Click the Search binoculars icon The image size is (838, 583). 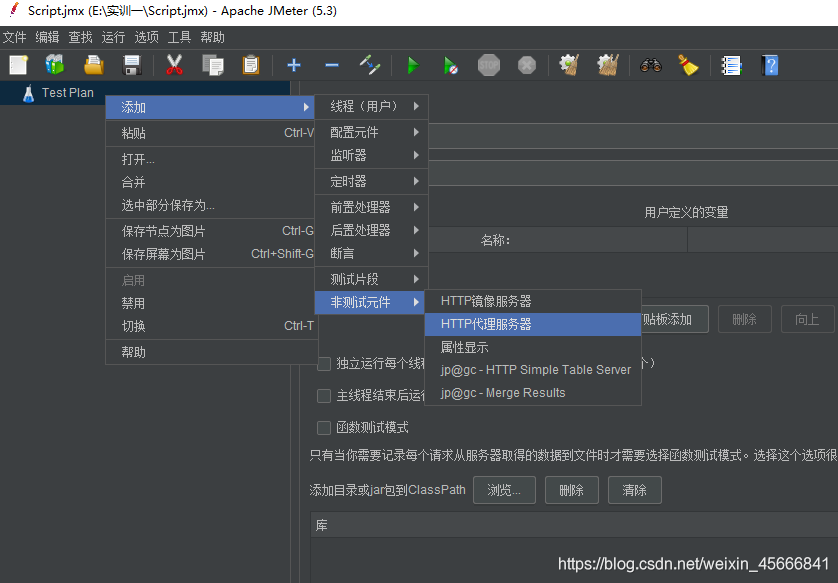pyautogui.click(x=650, y=65)
